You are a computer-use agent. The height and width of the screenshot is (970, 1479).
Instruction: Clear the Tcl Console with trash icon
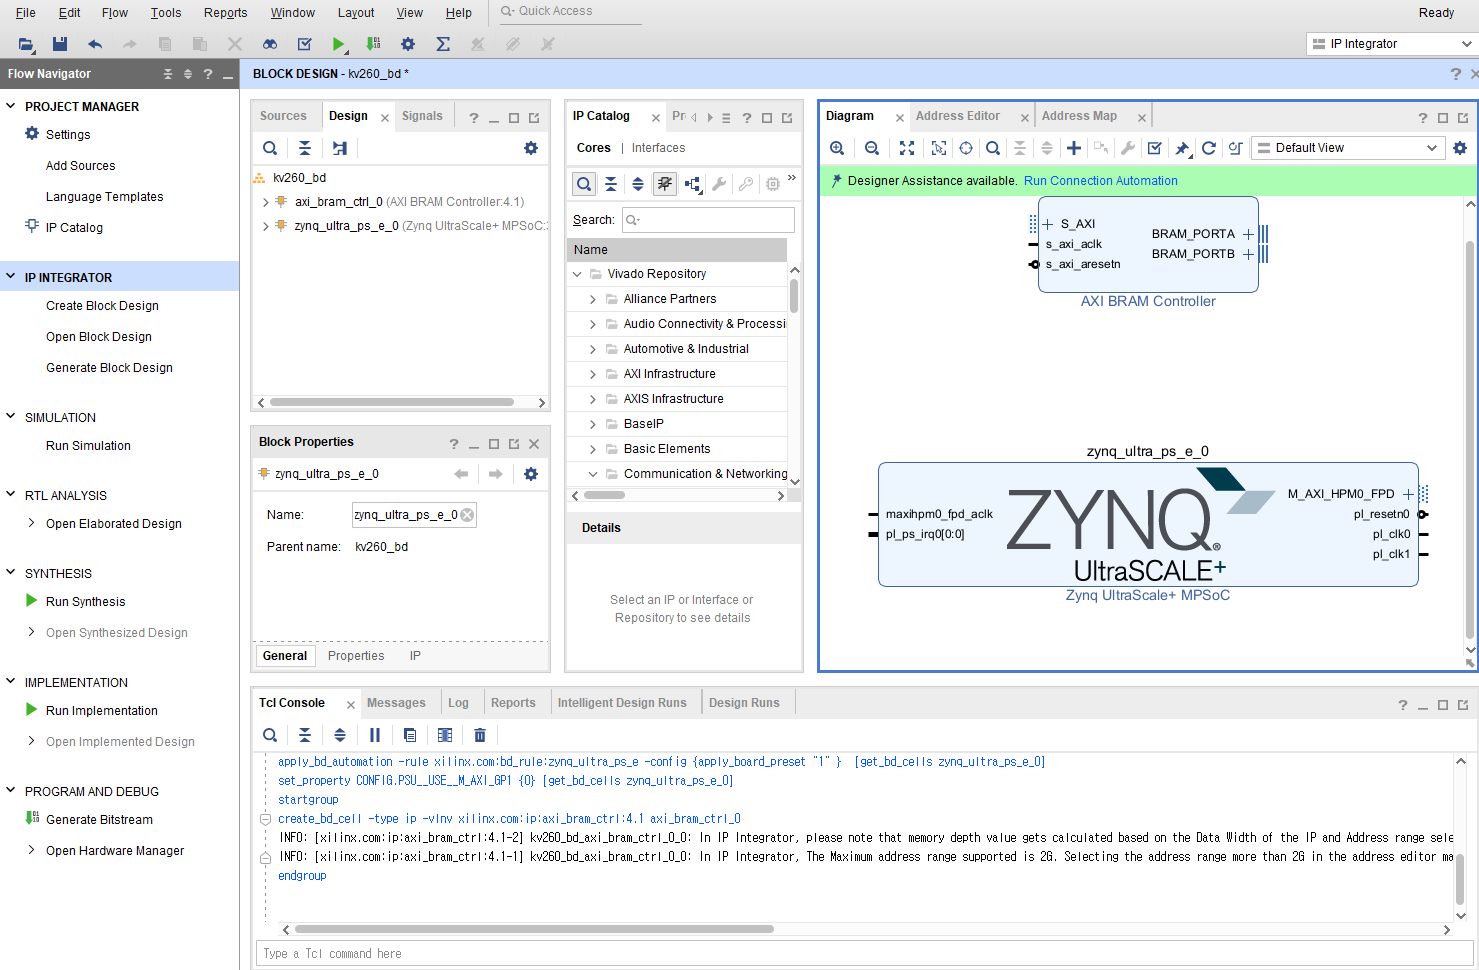coord(480,735)
